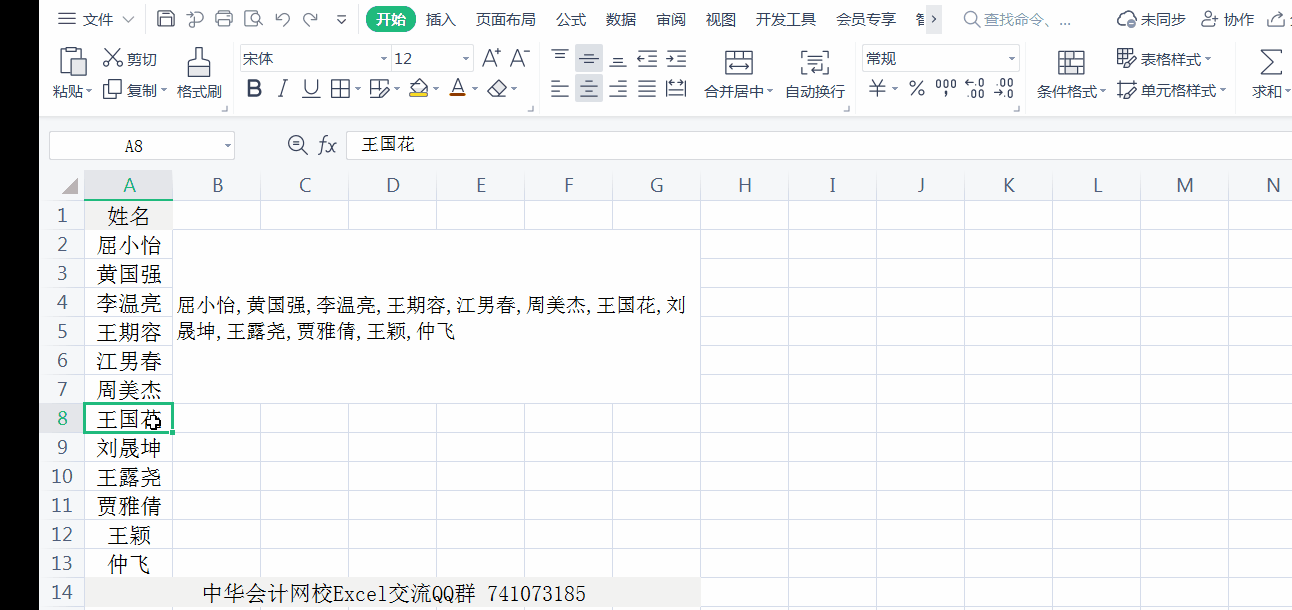Increase font size with A+ icon

coord(491,59)
